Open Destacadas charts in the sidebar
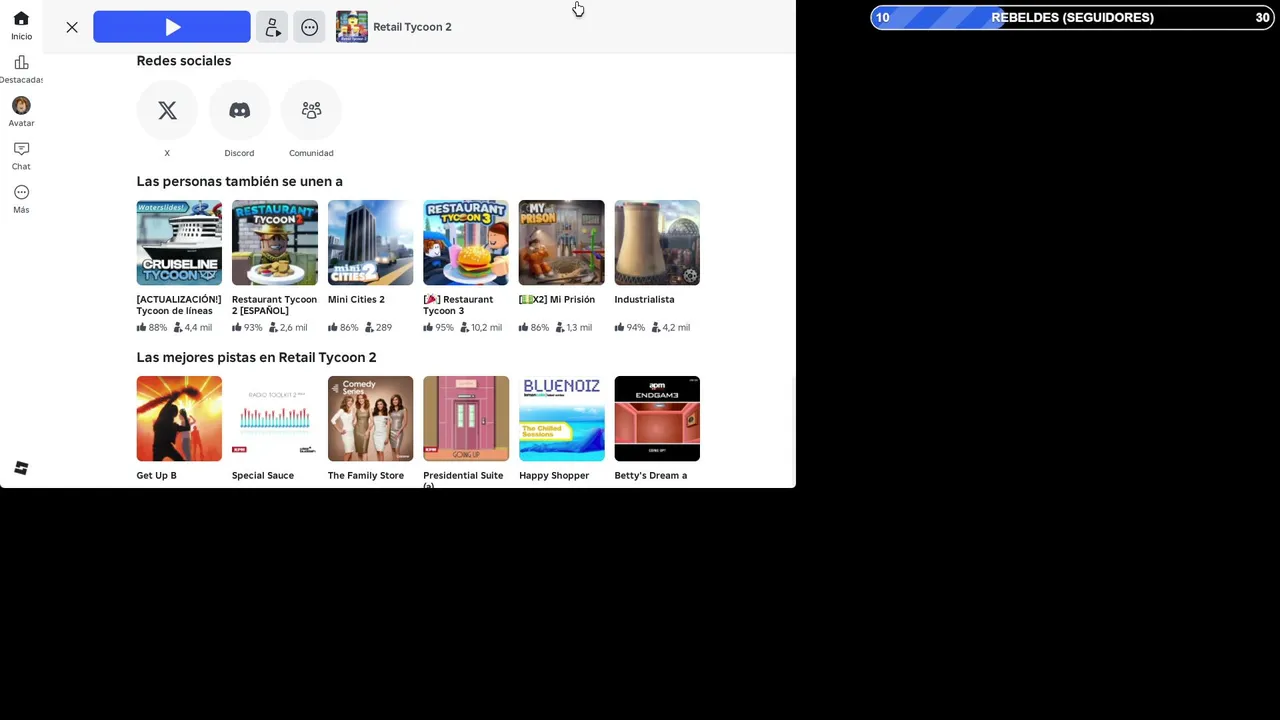 tap(21, 70)
